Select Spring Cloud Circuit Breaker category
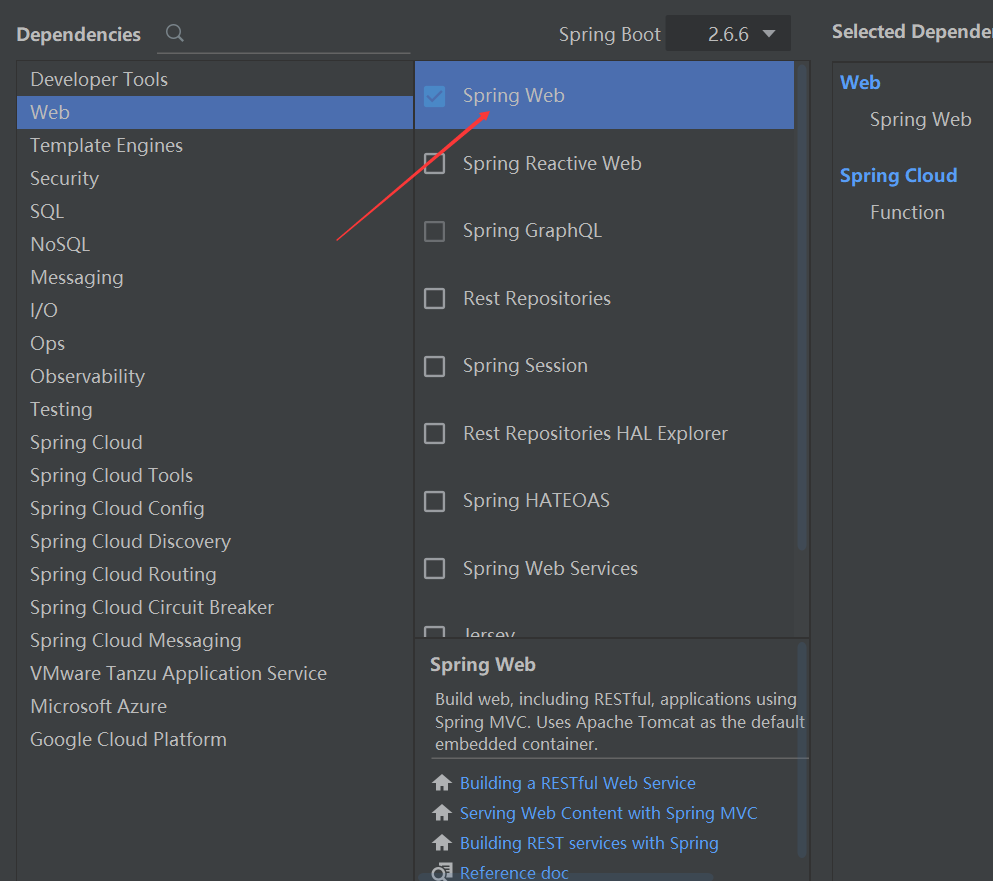Image resolution: width=993 pixels, height=881 pixels. tap(215, 607)
